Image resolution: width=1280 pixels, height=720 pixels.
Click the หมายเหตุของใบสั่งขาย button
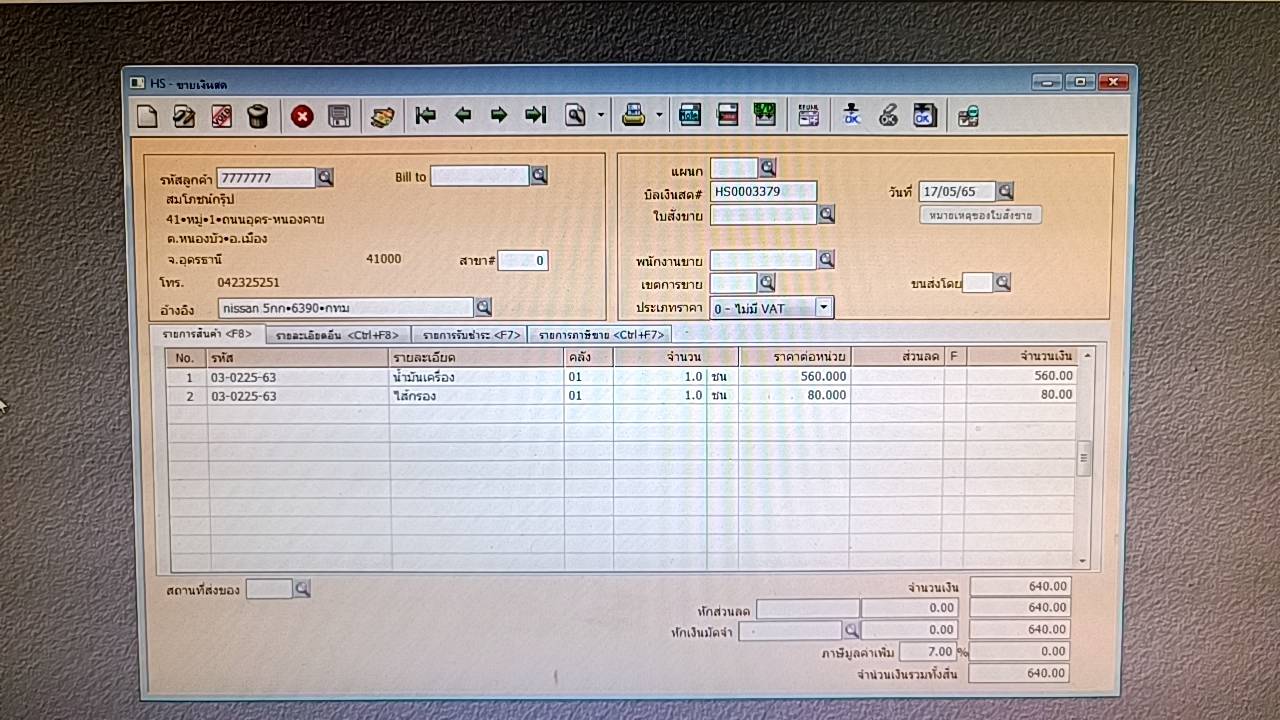tap(980, 215)
